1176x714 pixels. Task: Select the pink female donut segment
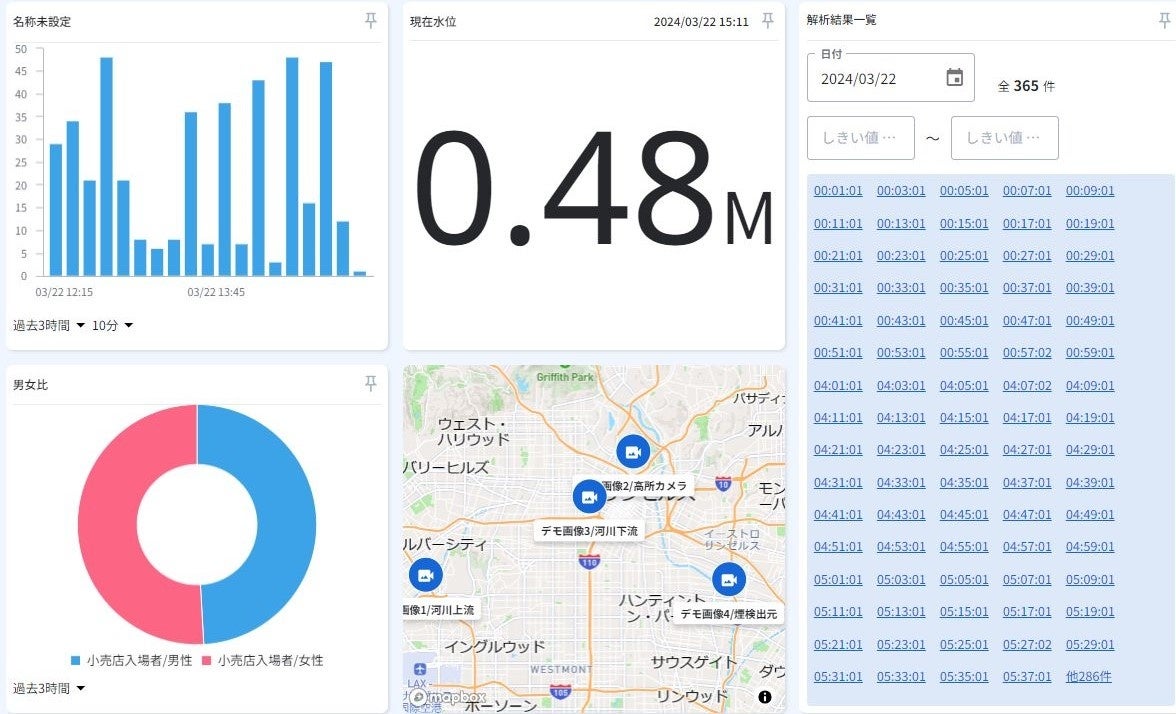(108, 524)
